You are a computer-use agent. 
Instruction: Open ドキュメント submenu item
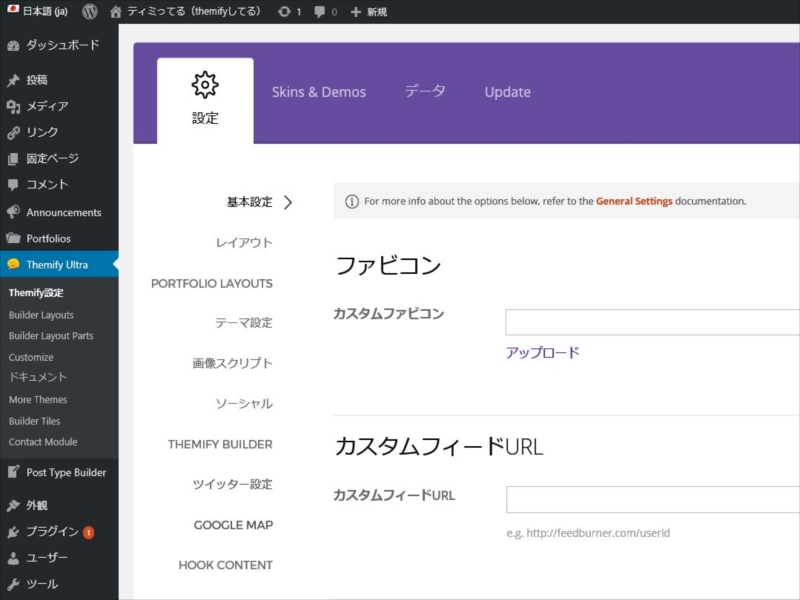click(38, 378)
